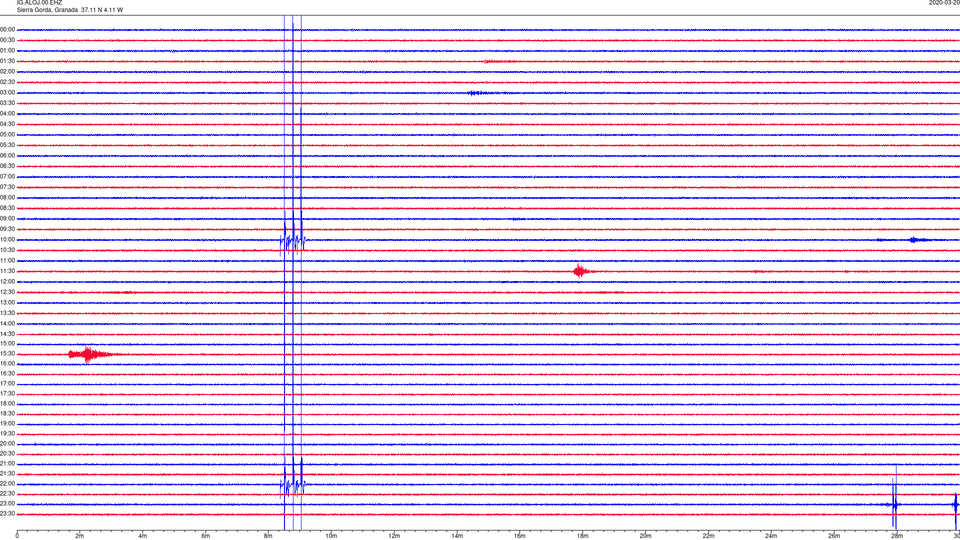Click the small blue event on 03:00 trace
The width and height of the screenshot is (960, 540).
pos(478,93)
